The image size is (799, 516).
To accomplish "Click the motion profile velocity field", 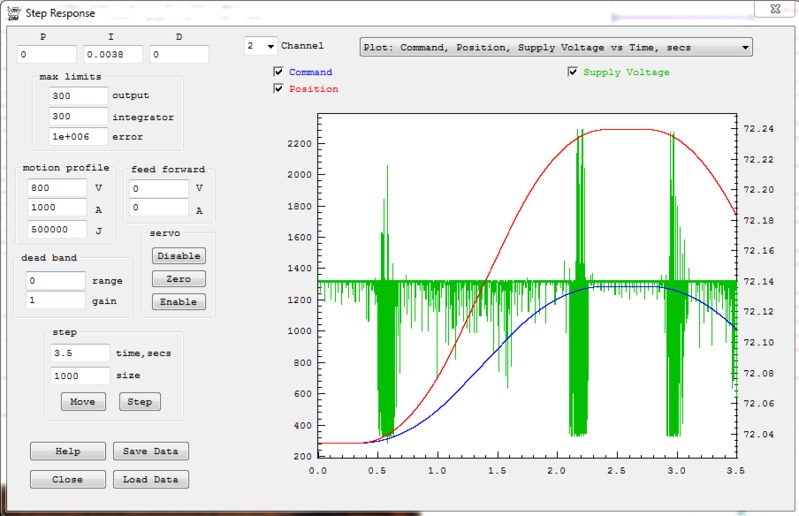I will pyautogui.click(x=58, y=188).
